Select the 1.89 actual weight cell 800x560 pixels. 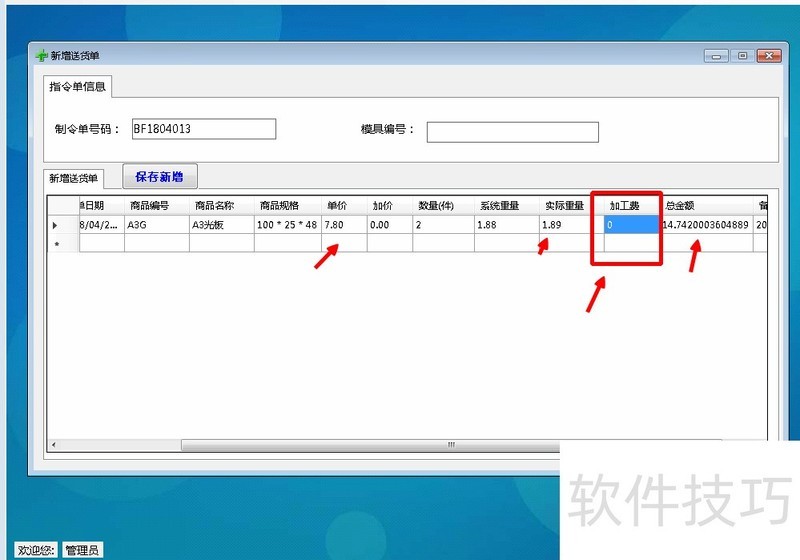pos(571,224)
